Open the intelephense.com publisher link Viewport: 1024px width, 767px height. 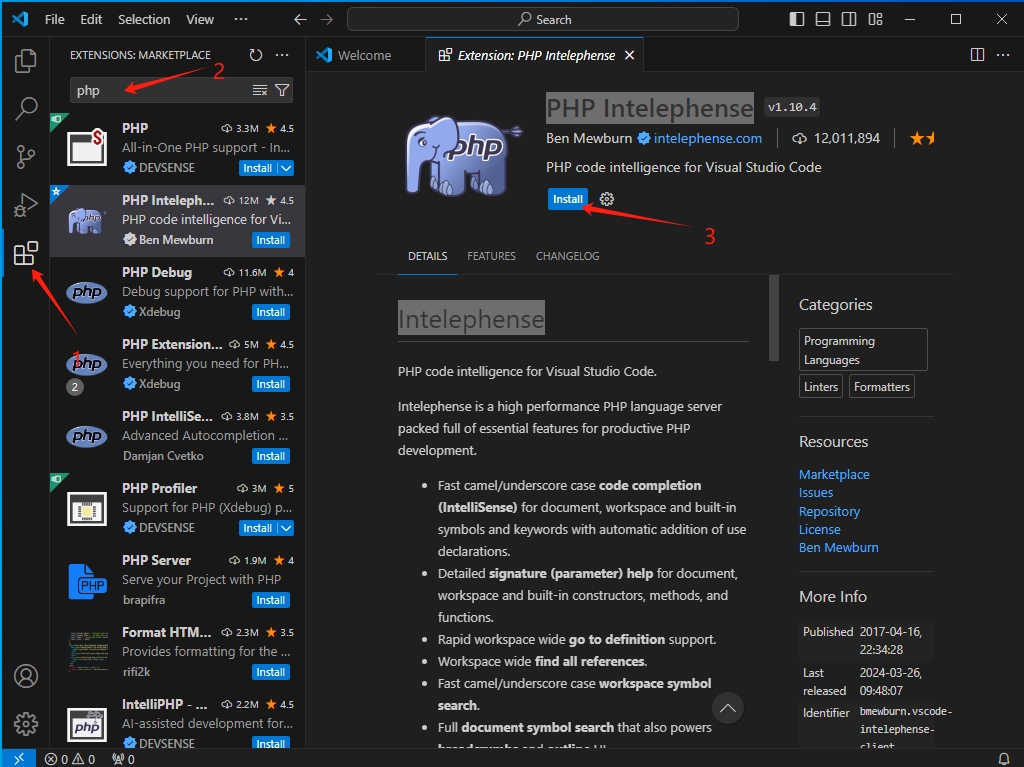coord(708,139)
